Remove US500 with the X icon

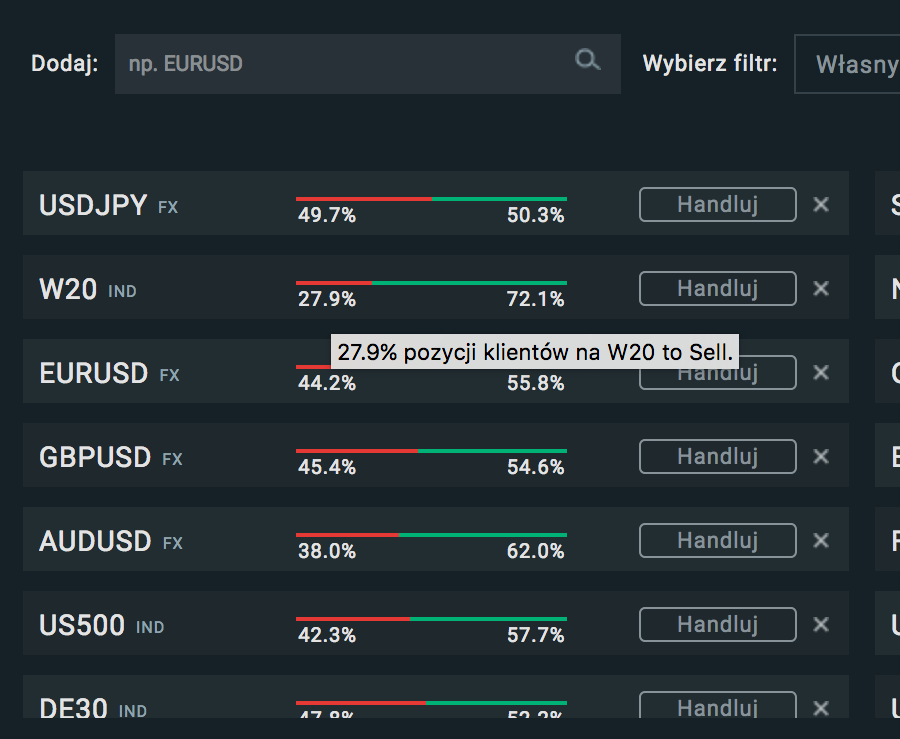click(821, 624)
